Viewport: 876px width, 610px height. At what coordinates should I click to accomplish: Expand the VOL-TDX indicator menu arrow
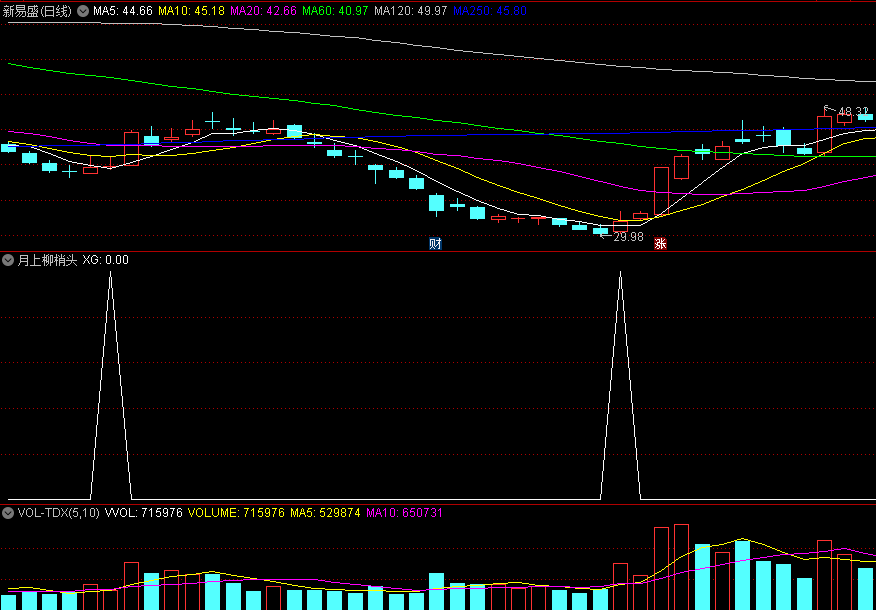(8, 513)
